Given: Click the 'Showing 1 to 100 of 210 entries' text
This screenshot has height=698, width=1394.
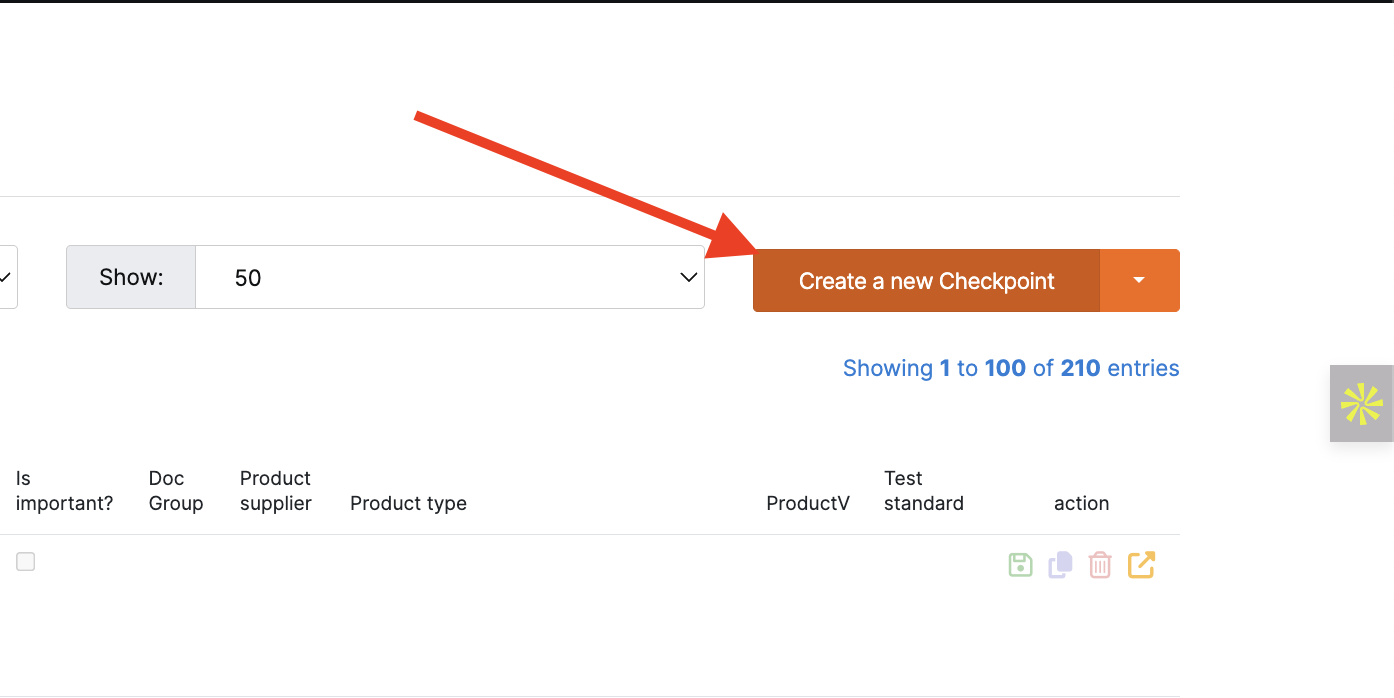Looking at the screenshot, I should click(x=1011, y=368).
